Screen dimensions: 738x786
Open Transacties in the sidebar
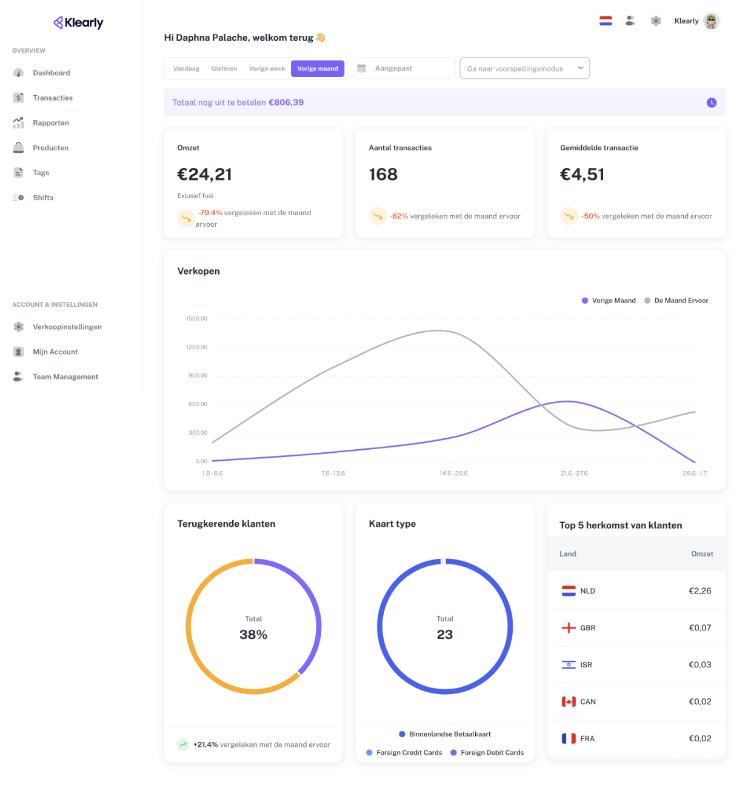52,97
